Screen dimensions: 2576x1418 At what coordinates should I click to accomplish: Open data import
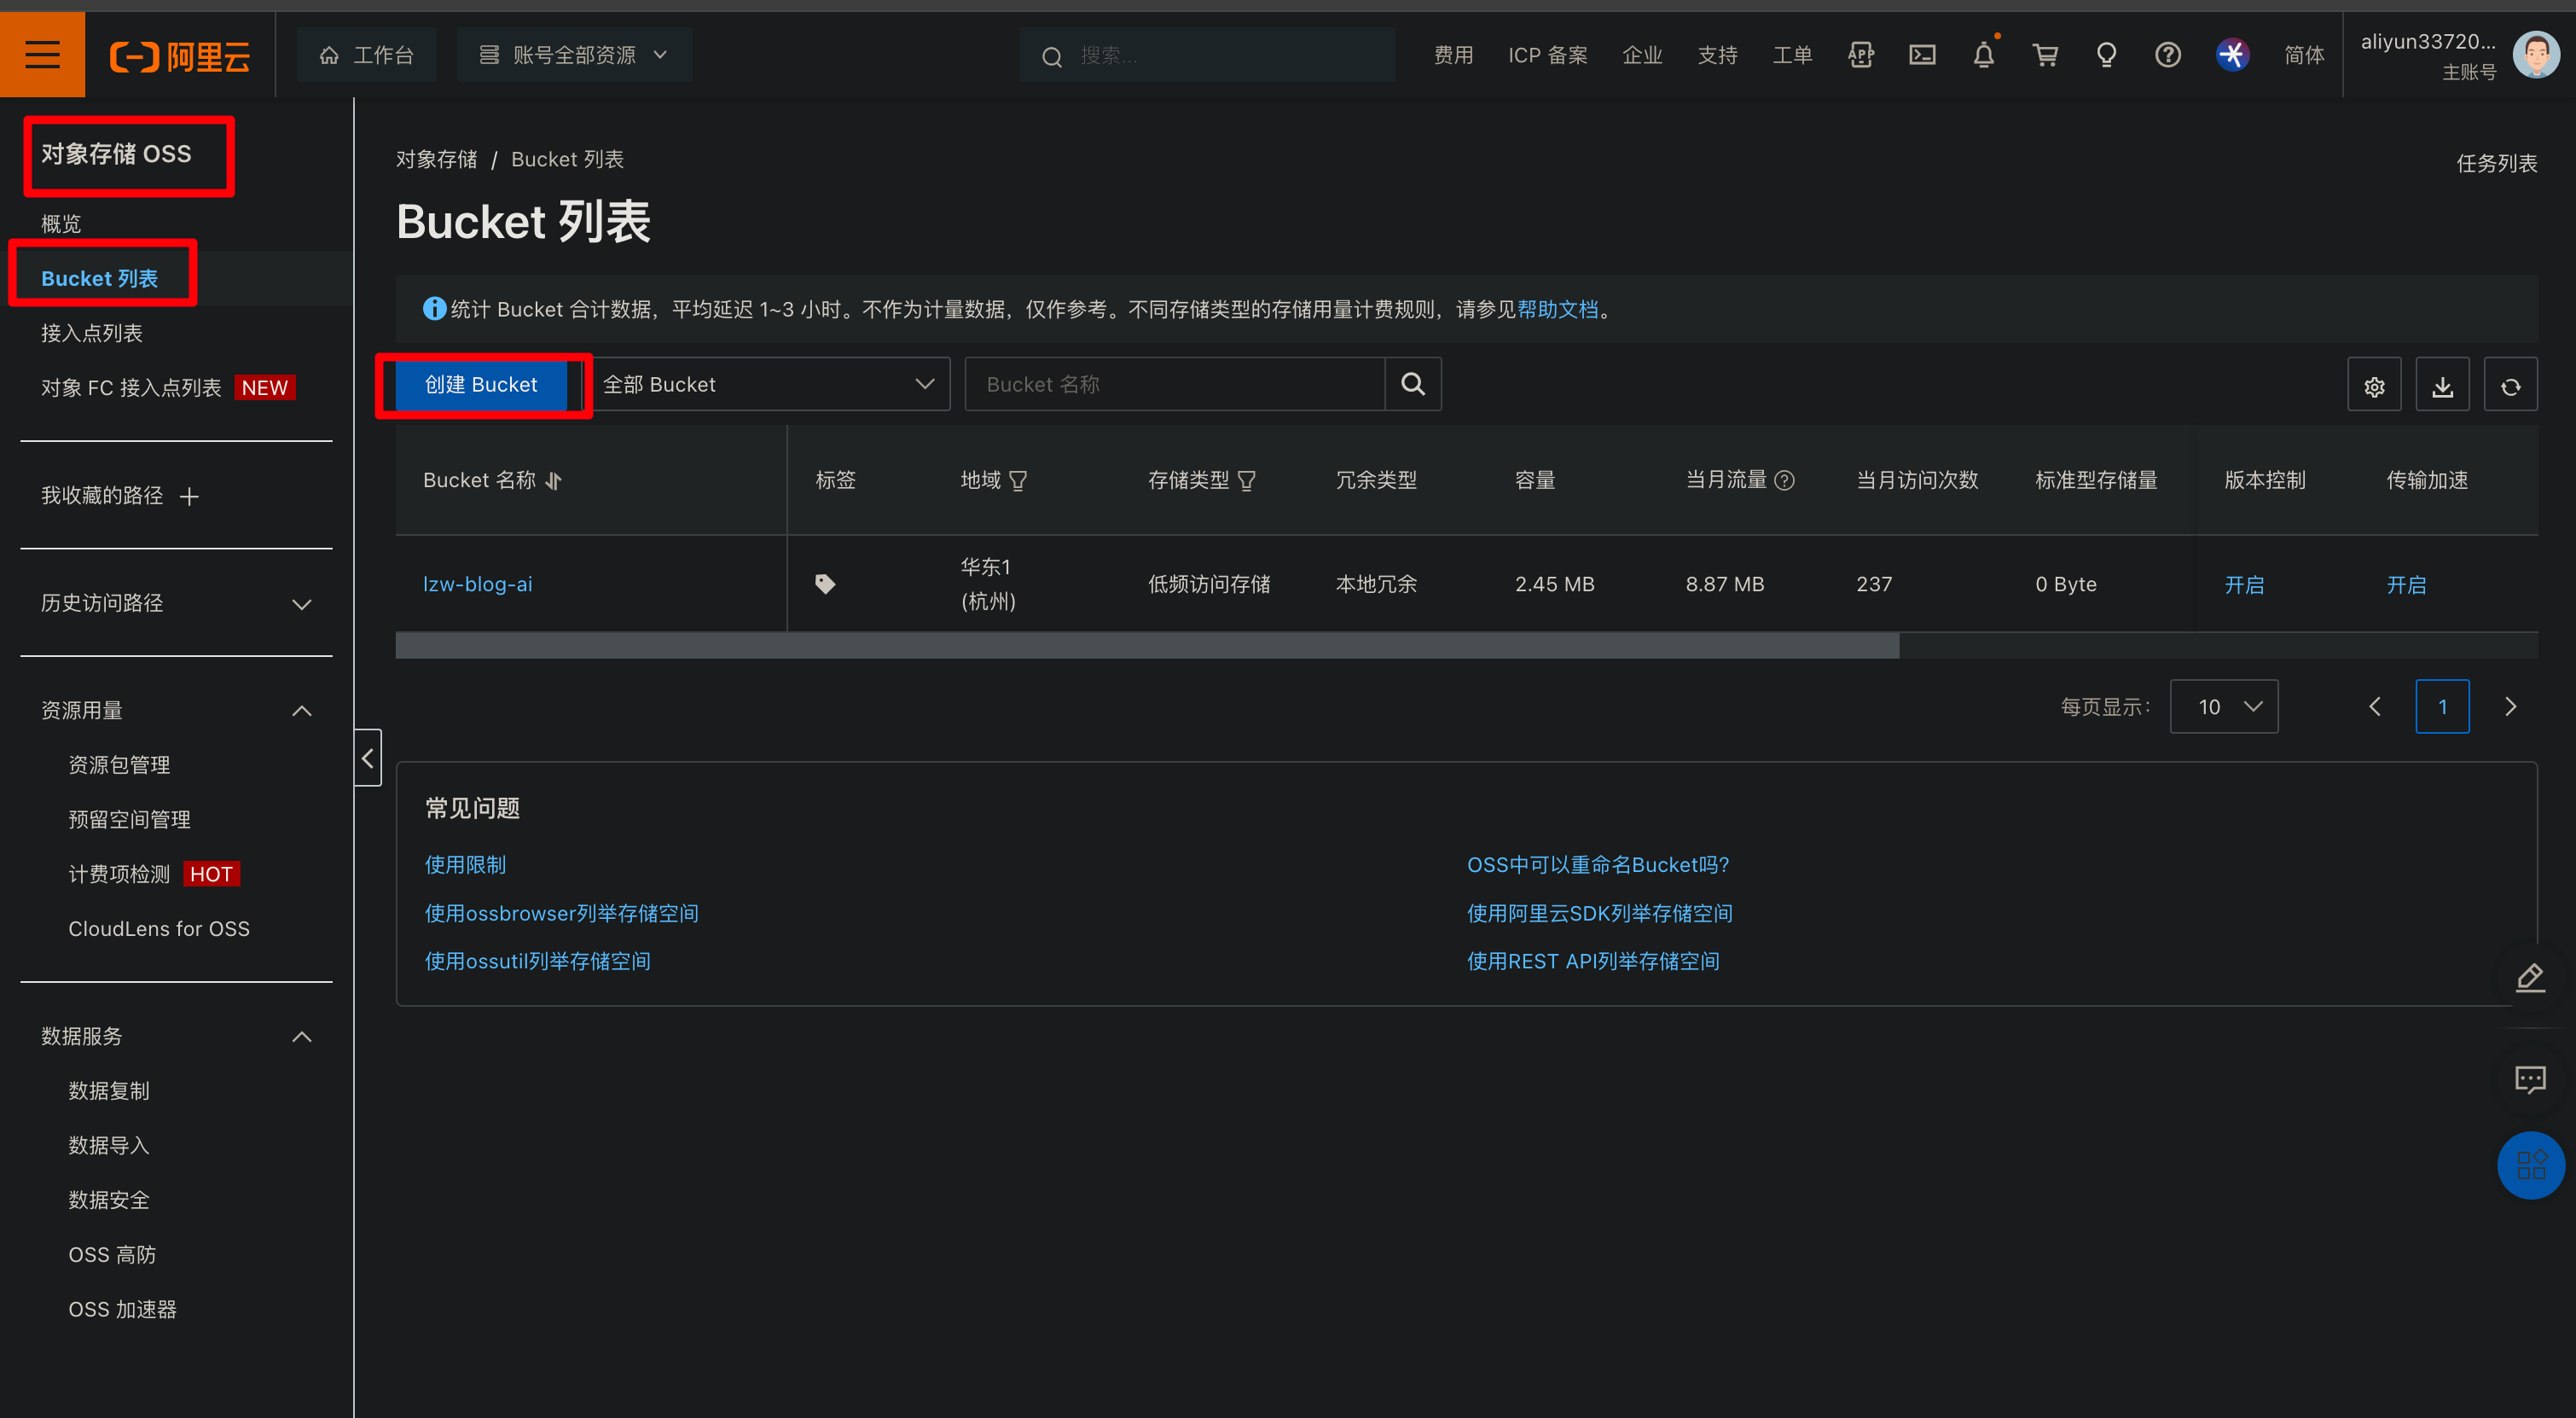click(109, 1145)
